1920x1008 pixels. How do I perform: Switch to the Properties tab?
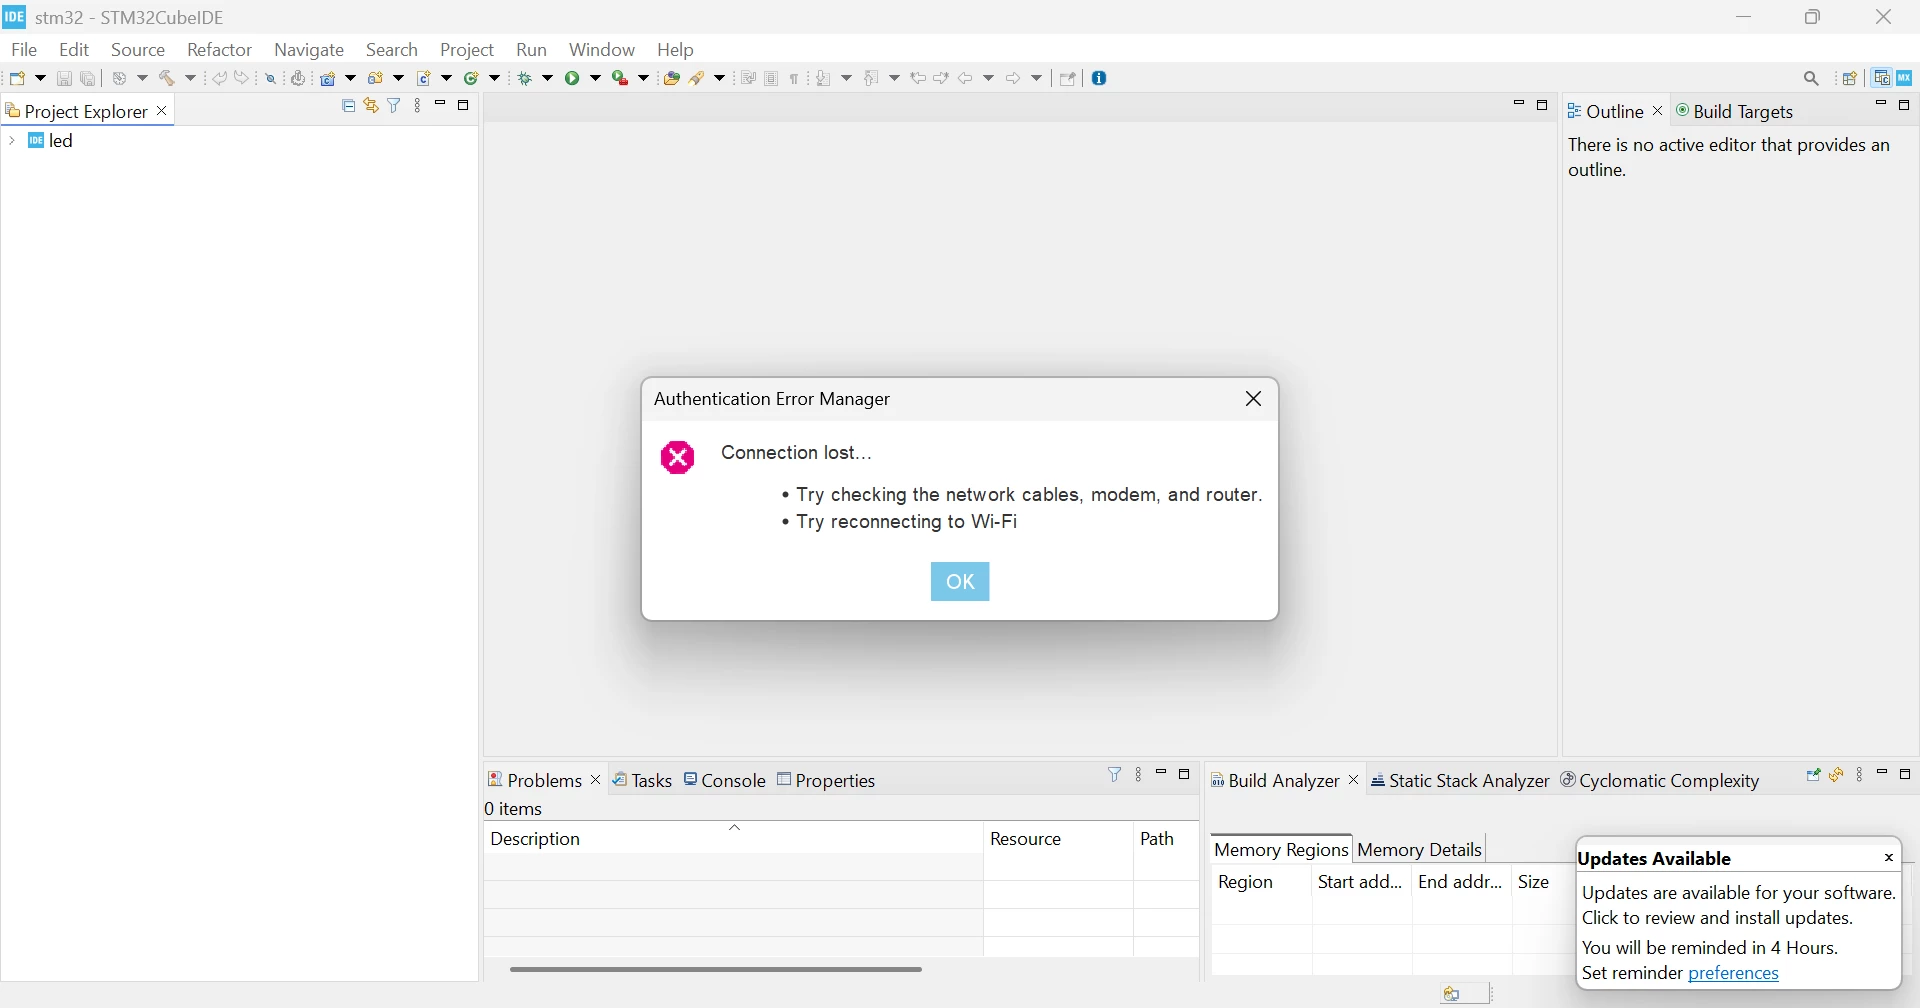(827, 780)
